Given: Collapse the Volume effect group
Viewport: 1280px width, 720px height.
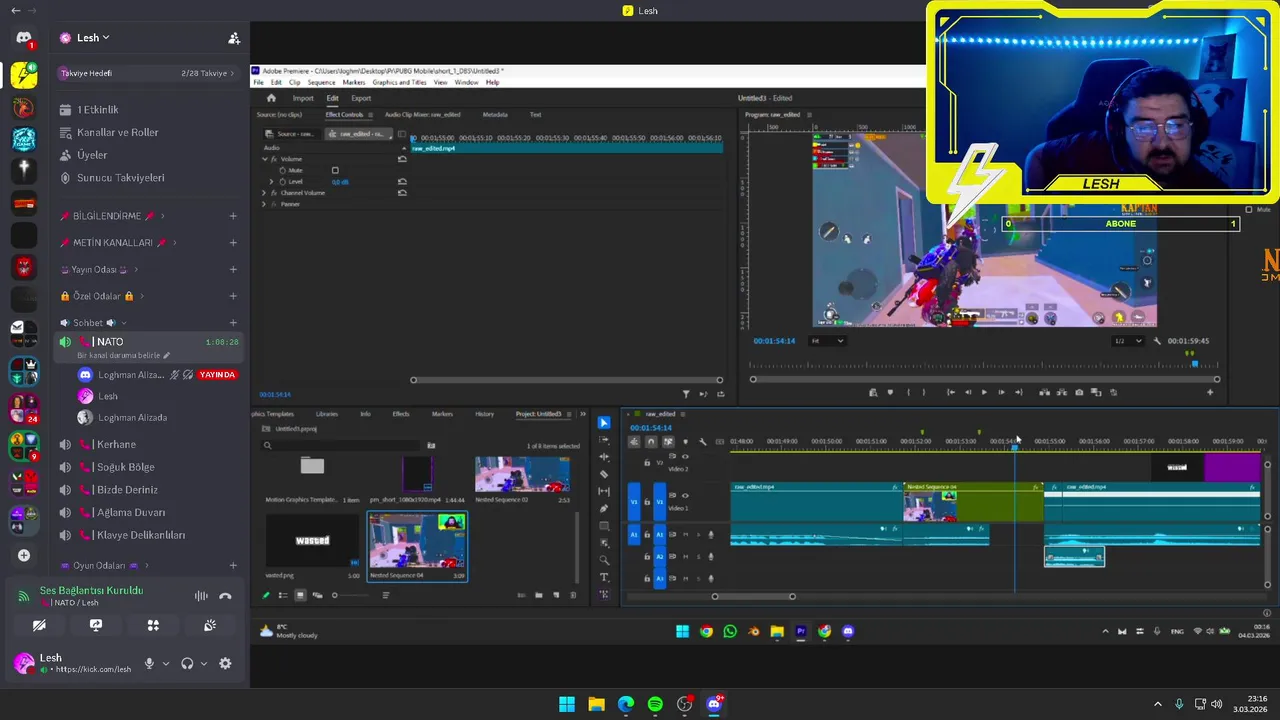Looking at the screenshot, I should [264, 159].
